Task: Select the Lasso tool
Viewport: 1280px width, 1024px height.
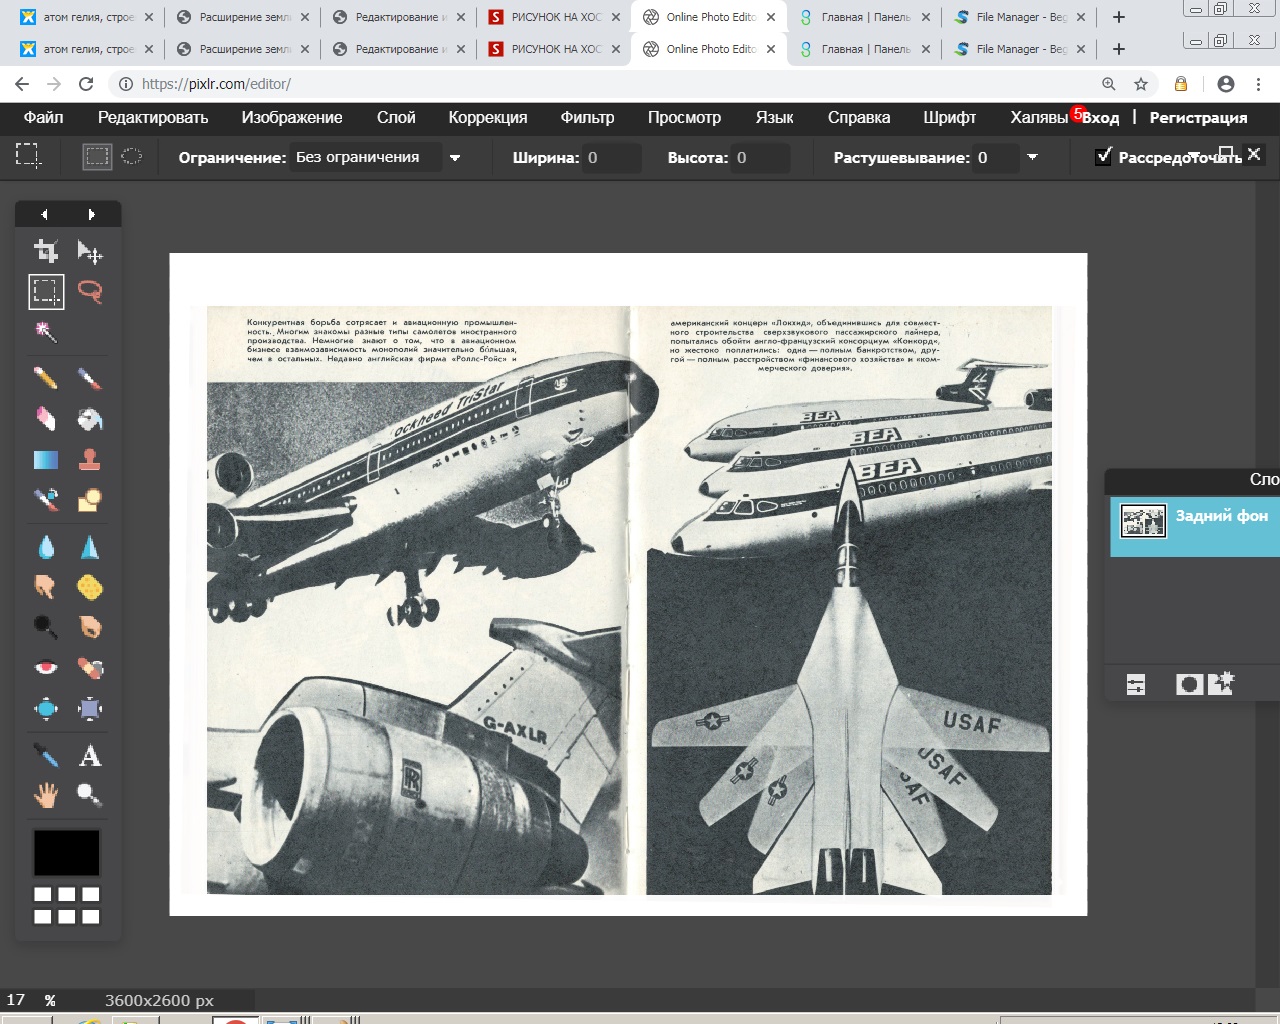Action: click(x=90, y=291)
